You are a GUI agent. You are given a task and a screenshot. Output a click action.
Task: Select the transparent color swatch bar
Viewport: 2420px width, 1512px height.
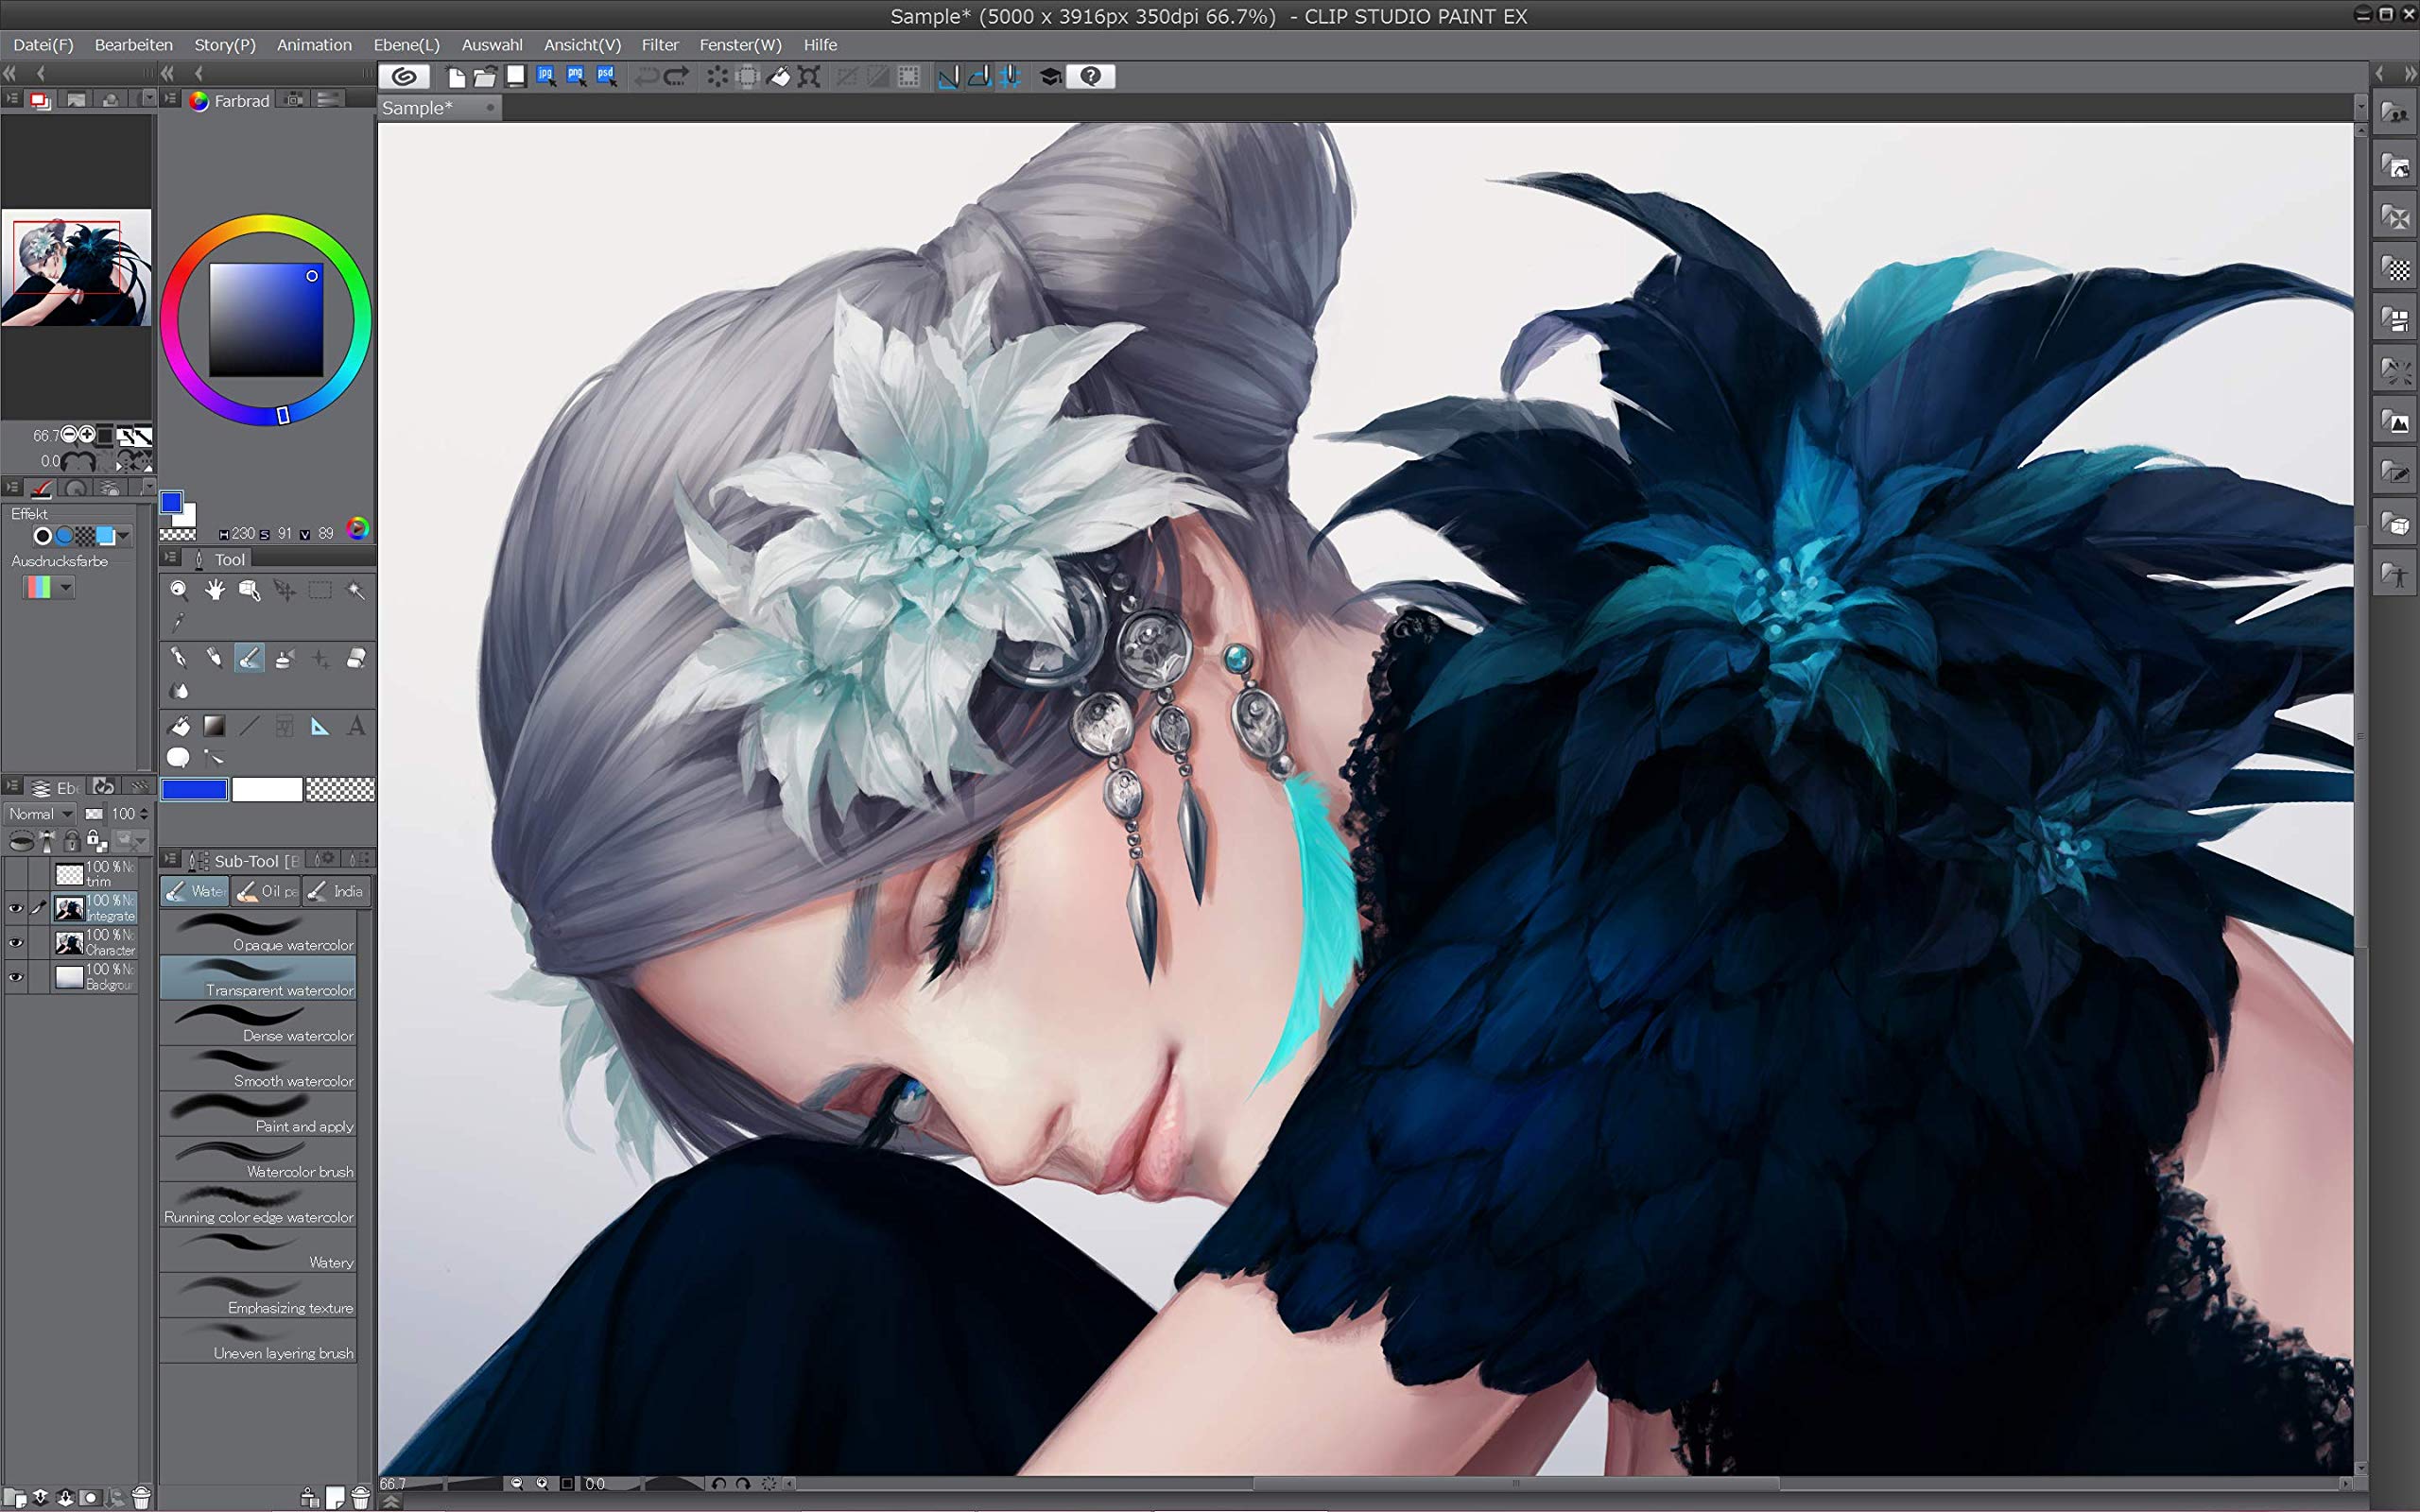[340, 790]
